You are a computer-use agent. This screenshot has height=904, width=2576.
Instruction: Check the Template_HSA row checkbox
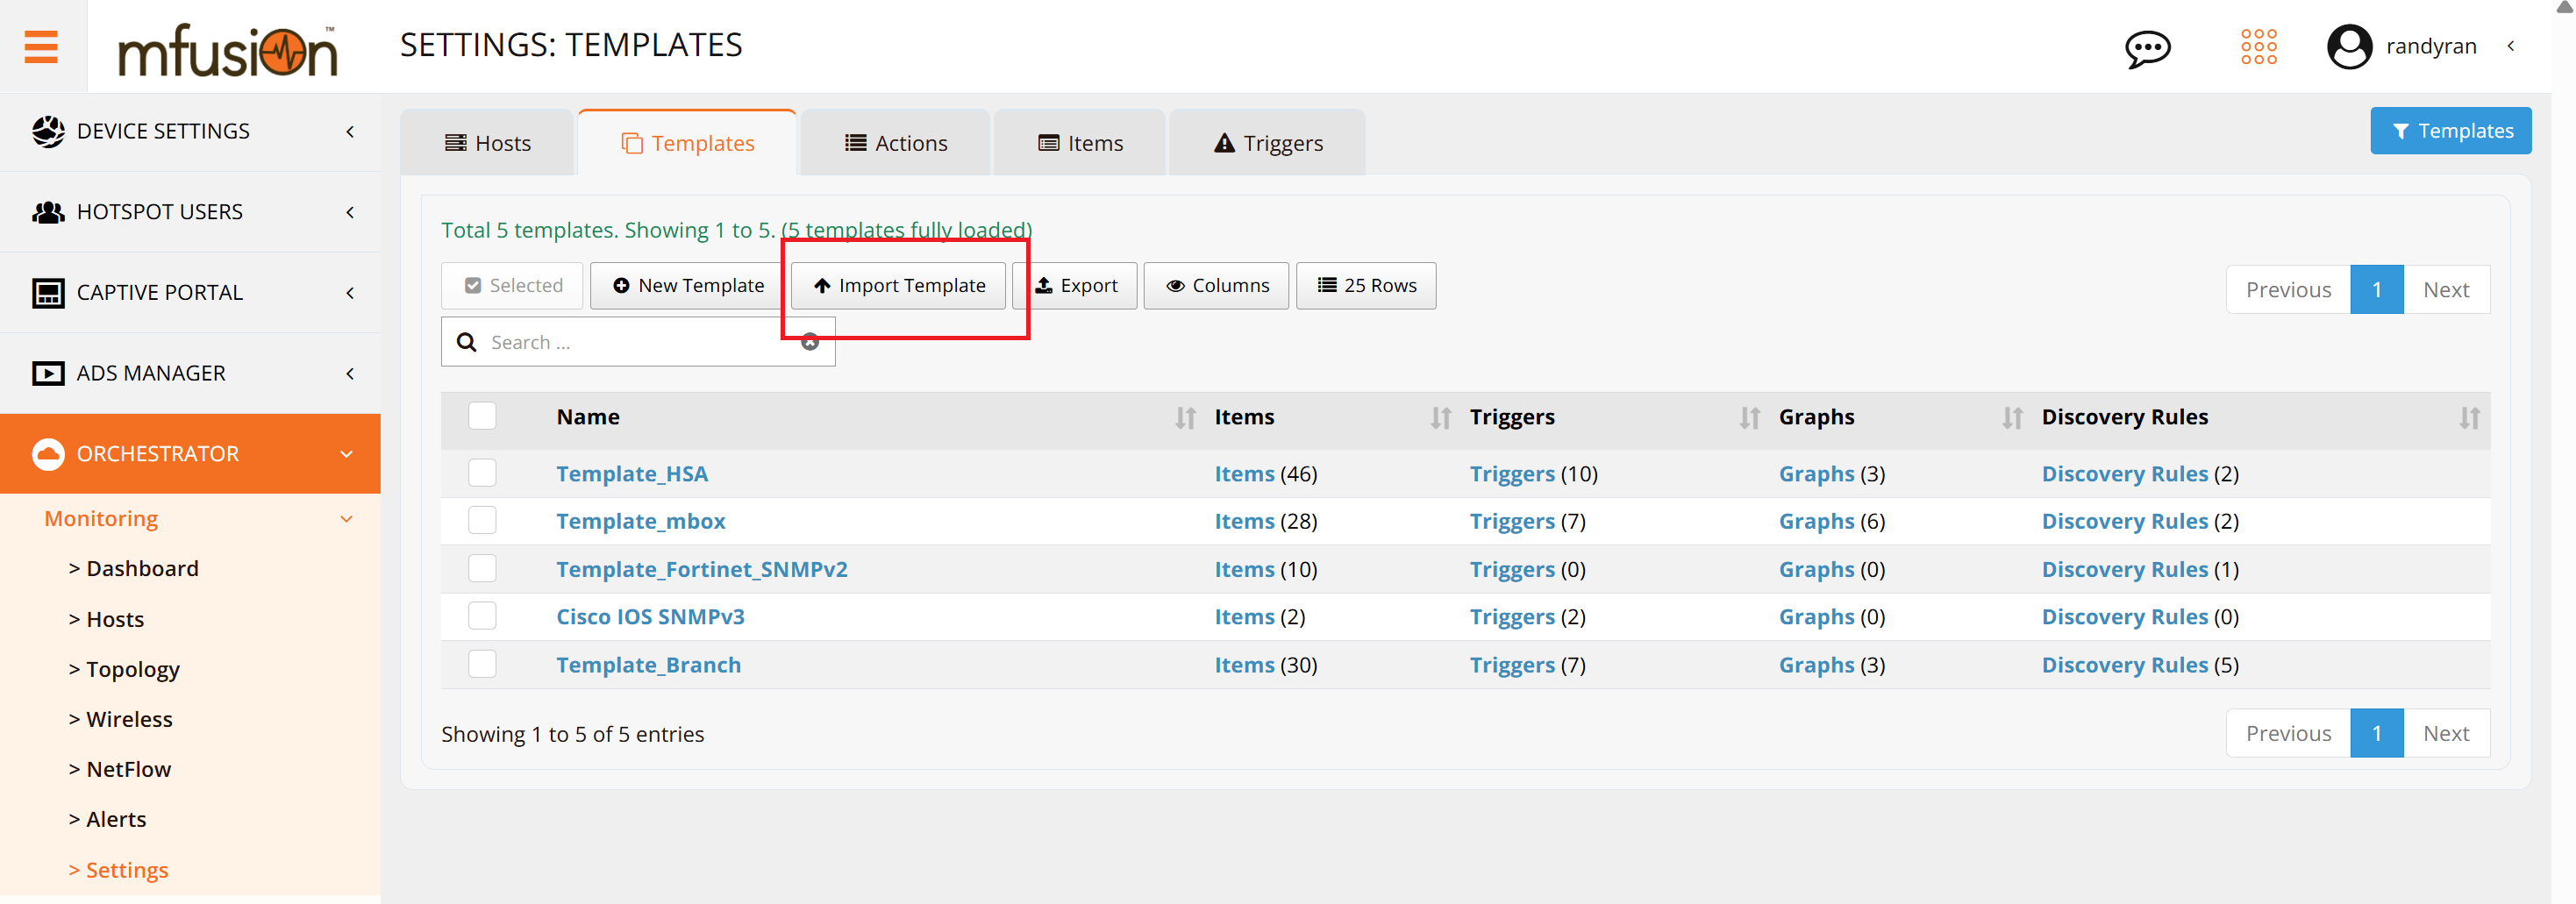(x=482, y=473)
